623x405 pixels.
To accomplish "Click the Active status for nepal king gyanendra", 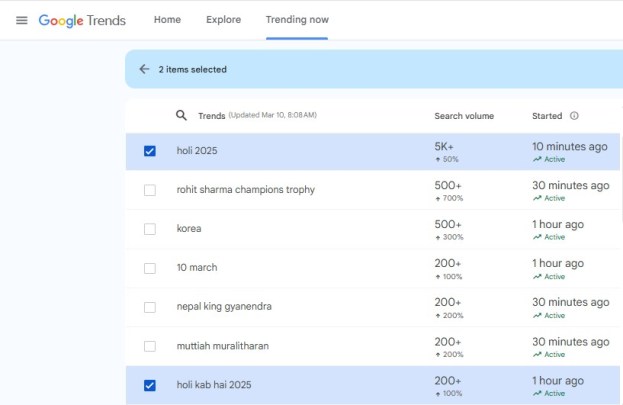I will [x=555, y=316].
